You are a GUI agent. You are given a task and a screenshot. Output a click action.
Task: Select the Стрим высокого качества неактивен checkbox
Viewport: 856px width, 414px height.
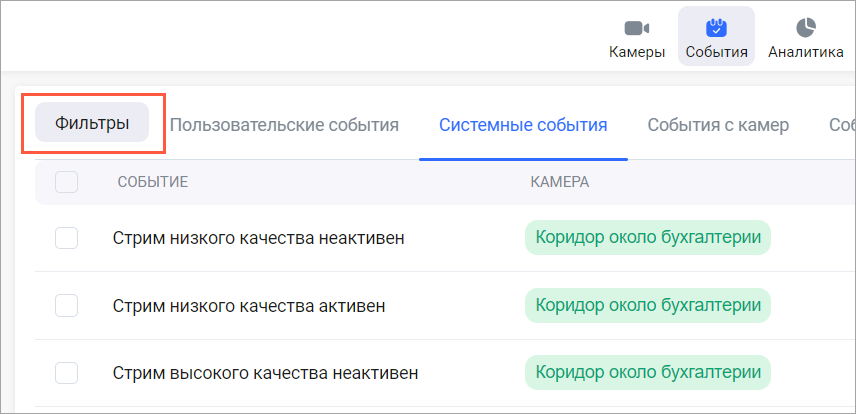pos(67,373)
